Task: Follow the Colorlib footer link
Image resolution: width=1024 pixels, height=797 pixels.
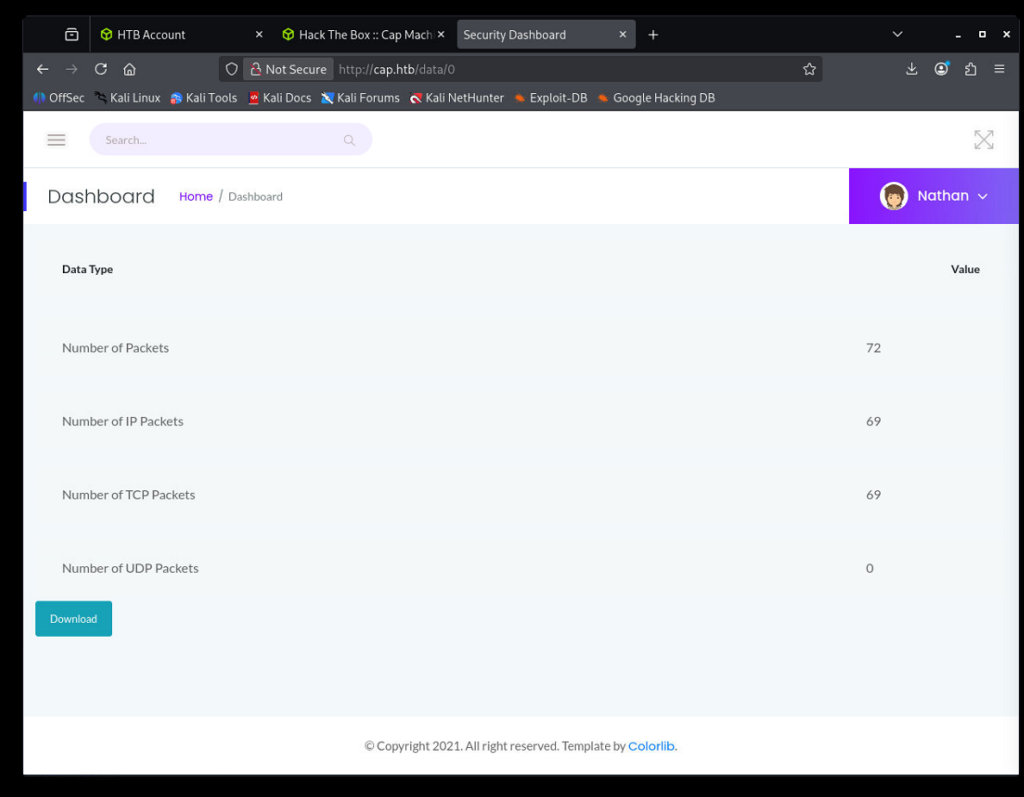Action: pos(651,746)
